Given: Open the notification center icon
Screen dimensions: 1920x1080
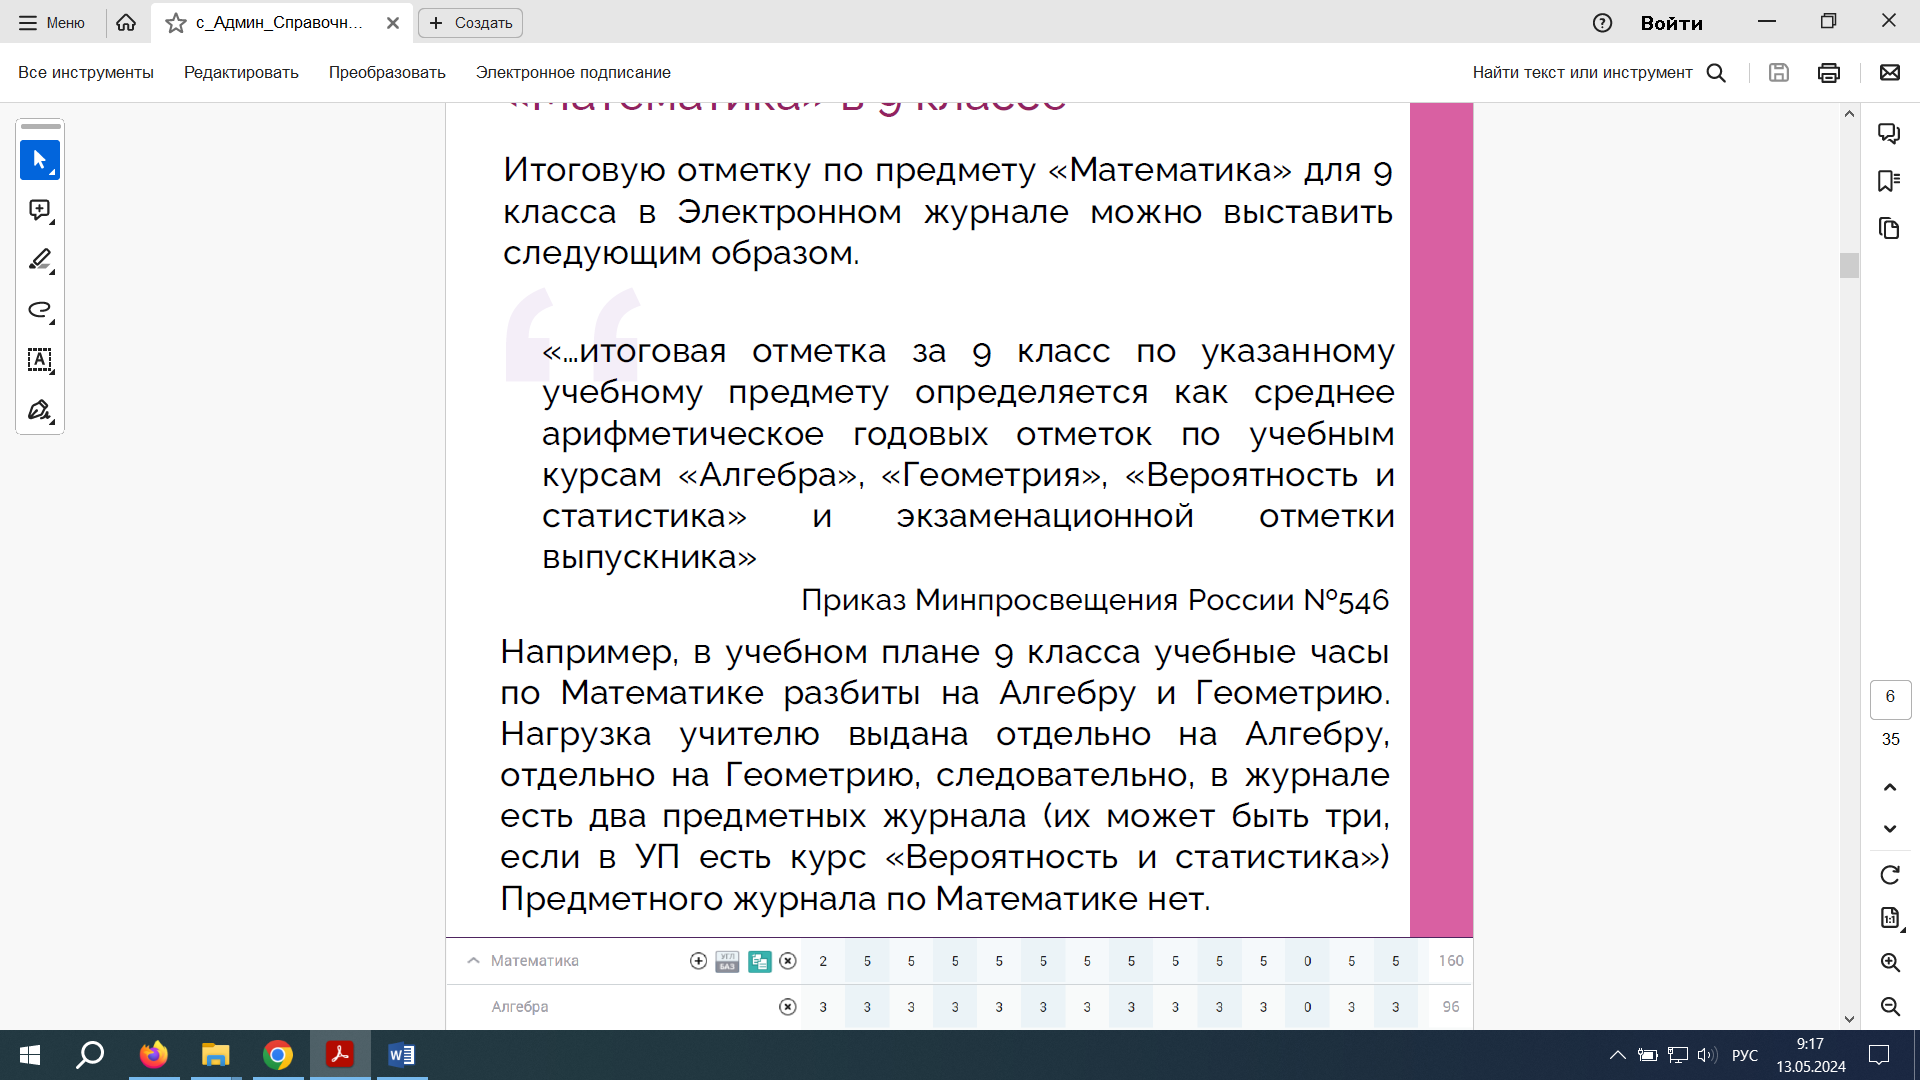Looking at the screenshot, I should (x=1879, y=1055).
